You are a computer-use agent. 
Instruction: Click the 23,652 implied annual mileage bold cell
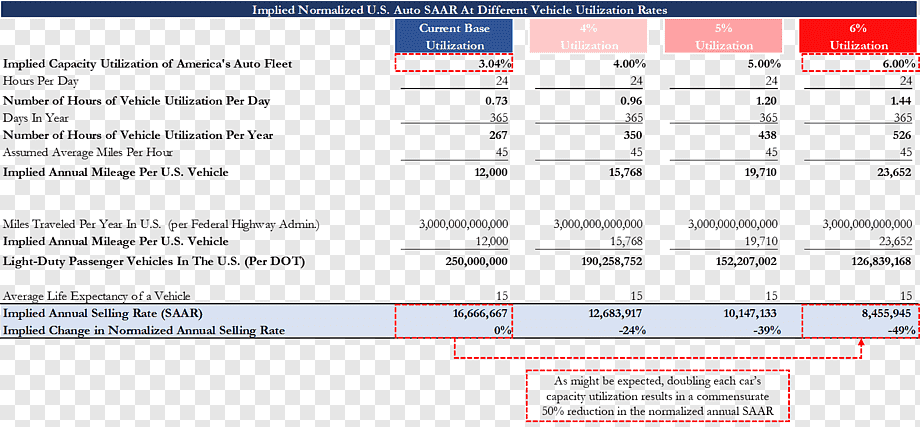tap(892, 172)
